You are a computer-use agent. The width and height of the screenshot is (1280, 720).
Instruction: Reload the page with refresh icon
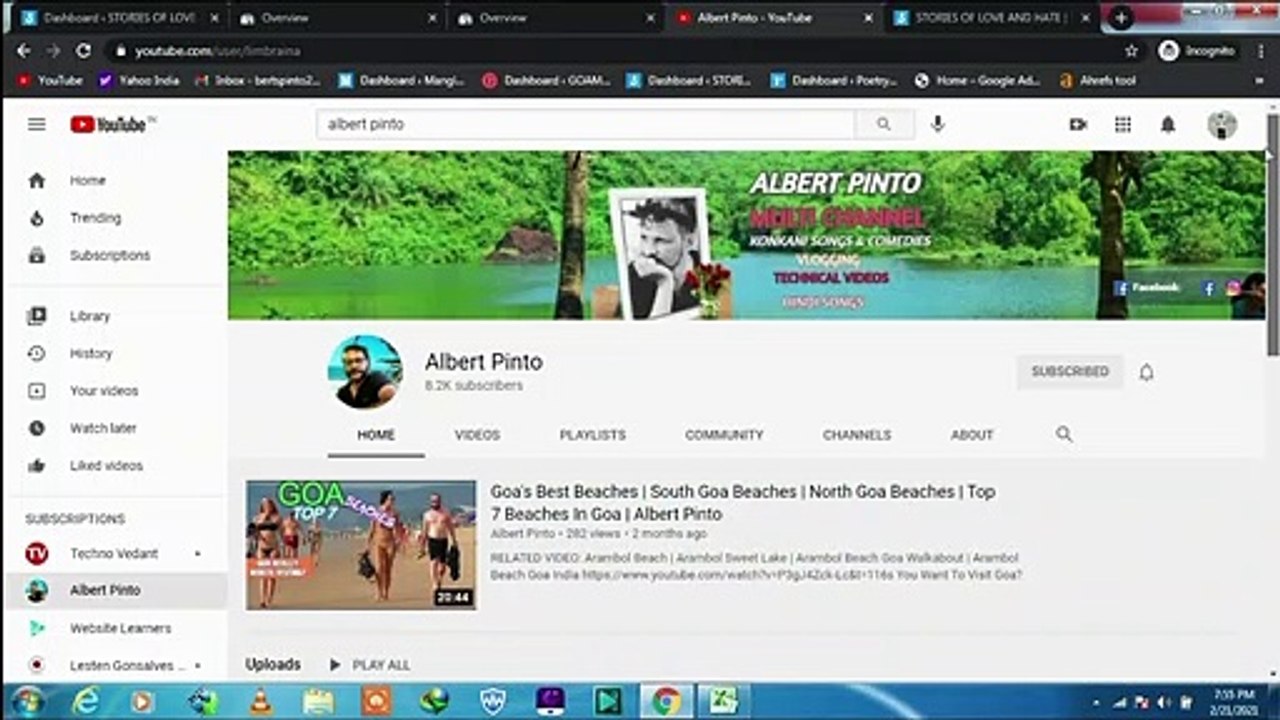[x=84, y=50]
